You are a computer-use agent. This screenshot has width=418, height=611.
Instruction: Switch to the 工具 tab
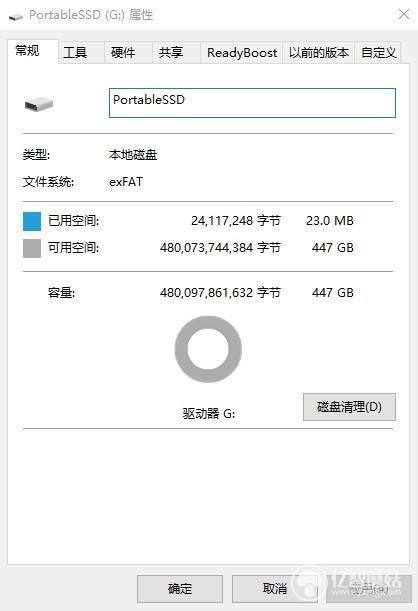coord(75,53)
